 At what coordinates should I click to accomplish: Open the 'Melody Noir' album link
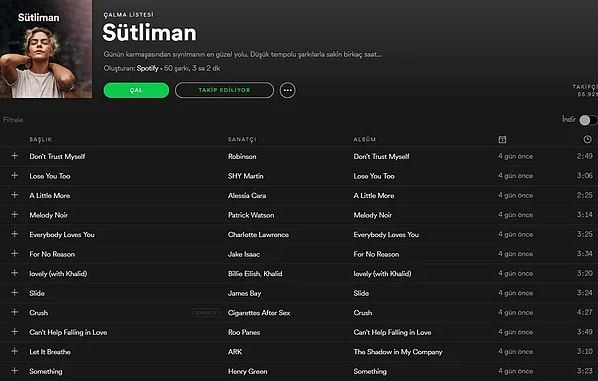373,215
